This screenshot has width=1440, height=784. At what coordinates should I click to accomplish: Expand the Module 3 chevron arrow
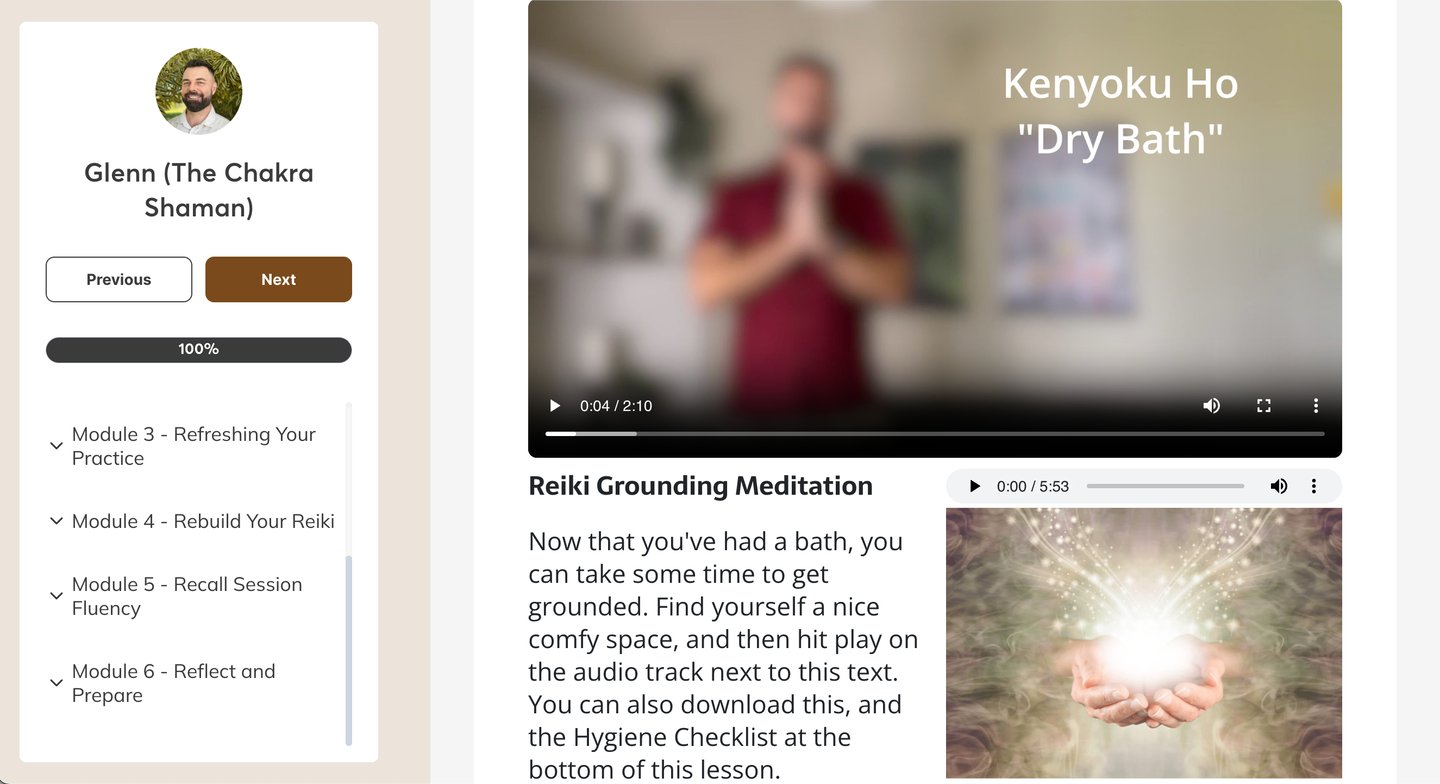pyautogui.click(x=57, y=446)
